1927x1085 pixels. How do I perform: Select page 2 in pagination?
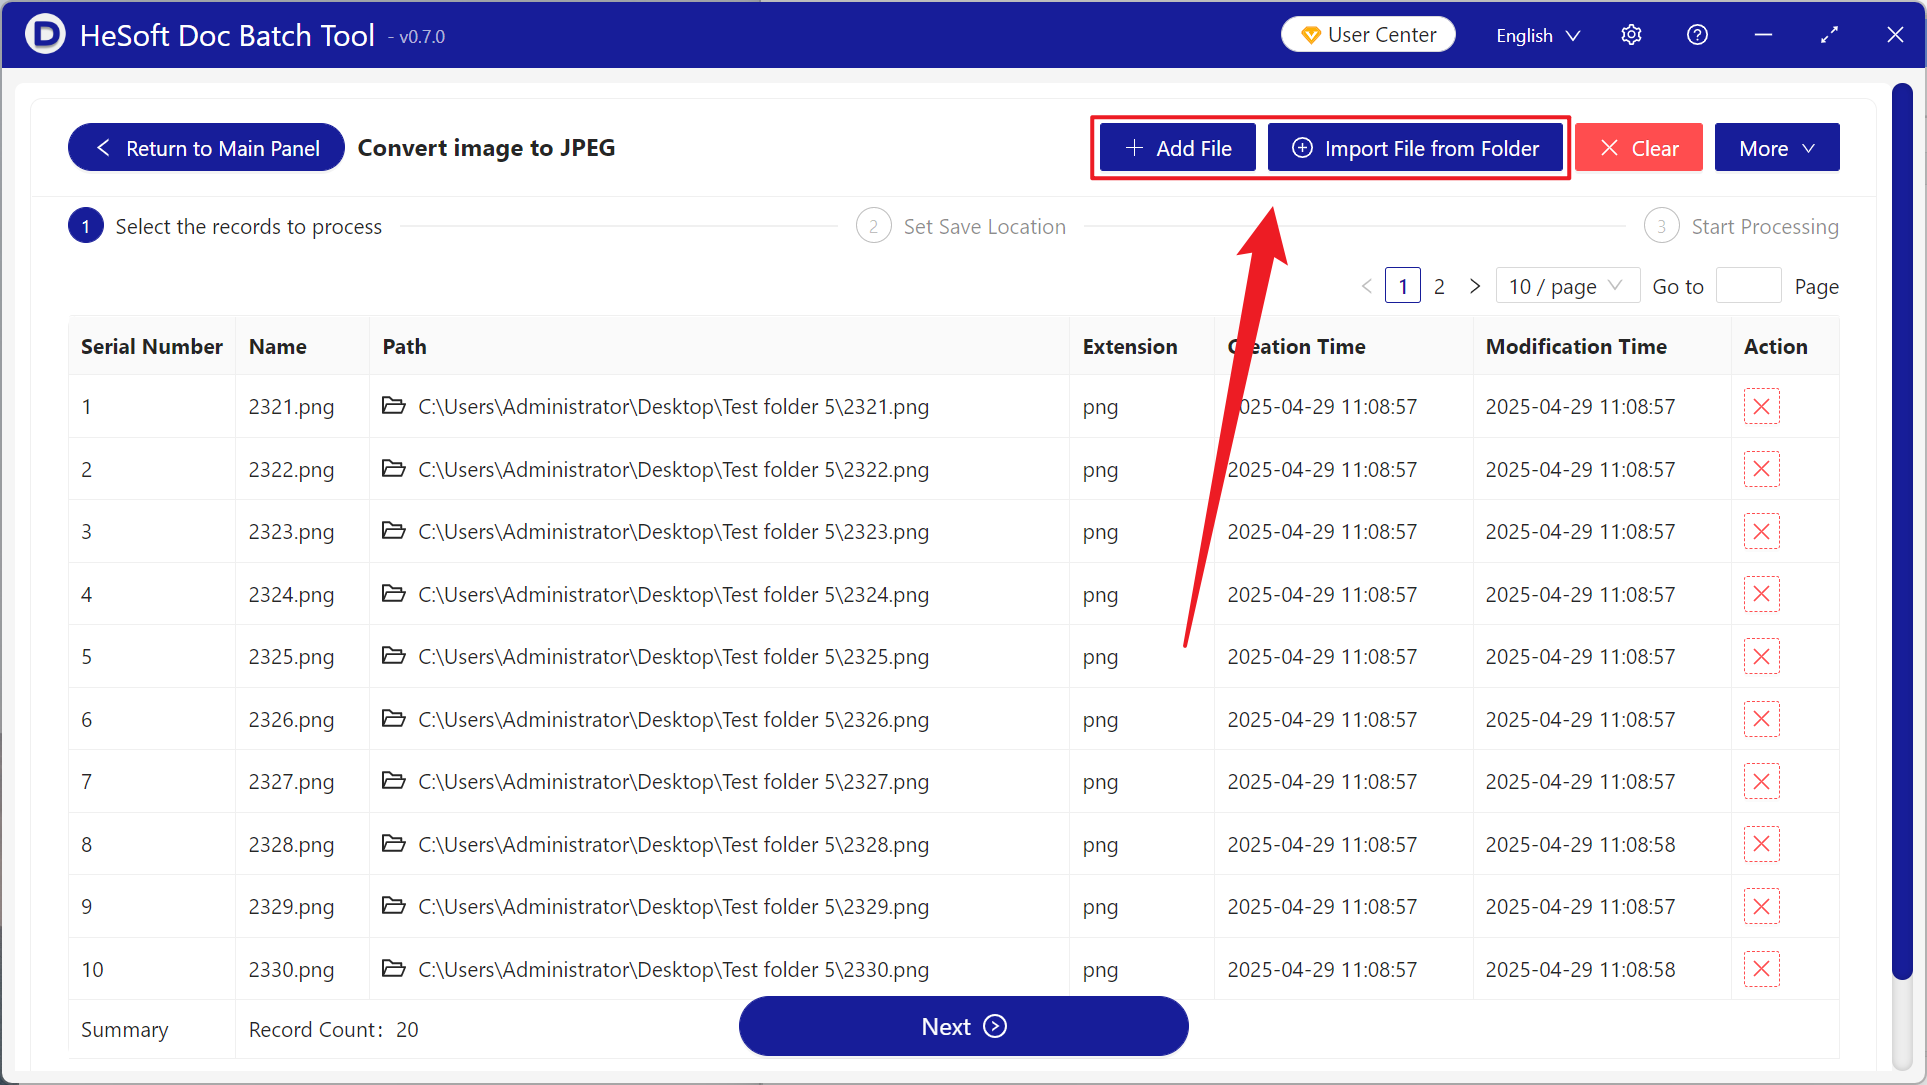tap(1439, 286)
